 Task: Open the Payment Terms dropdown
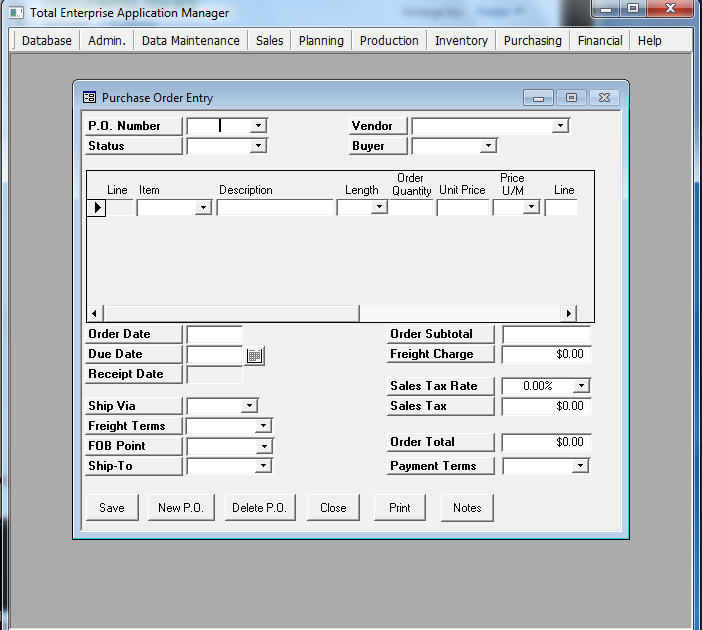580,466
